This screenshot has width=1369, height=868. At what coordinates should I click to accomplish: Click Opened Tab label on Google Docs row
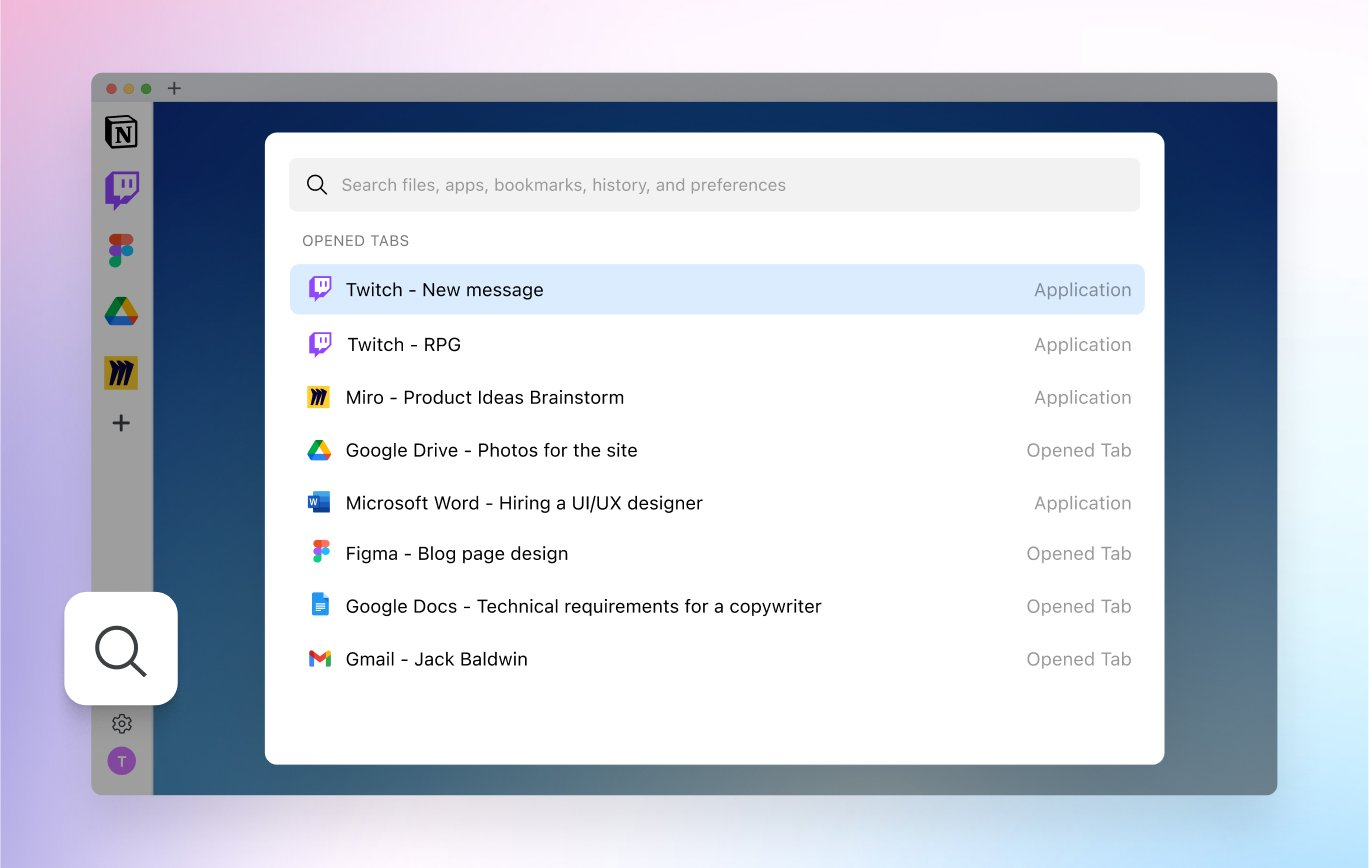click(x=1079, y=606)
